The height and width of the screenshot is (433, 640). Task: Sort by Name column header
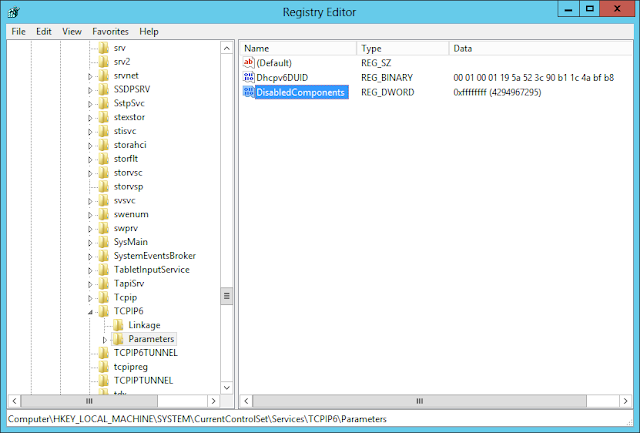pos(299,48)
